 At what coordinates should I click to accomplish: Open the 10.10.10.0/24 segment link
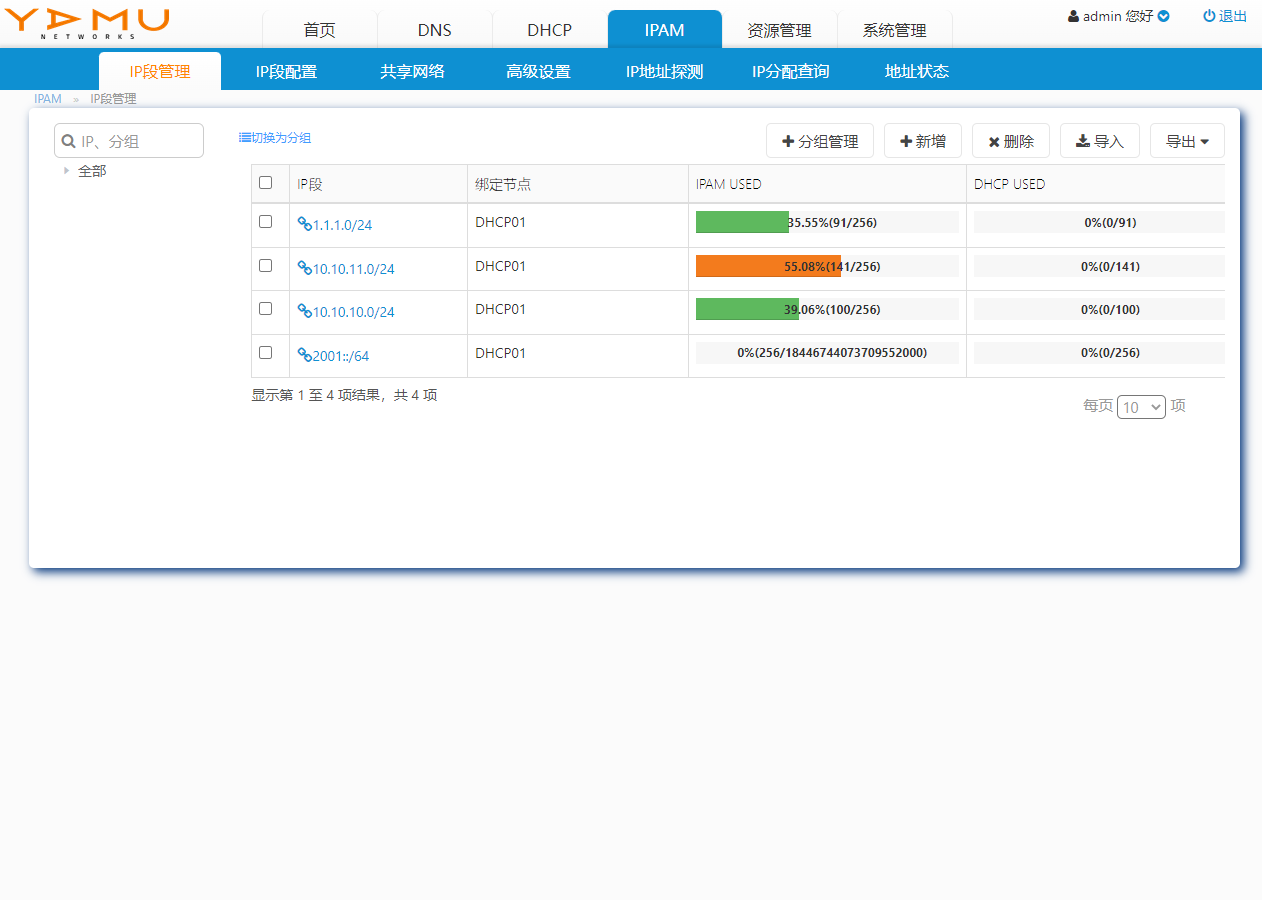click(354, 312)
